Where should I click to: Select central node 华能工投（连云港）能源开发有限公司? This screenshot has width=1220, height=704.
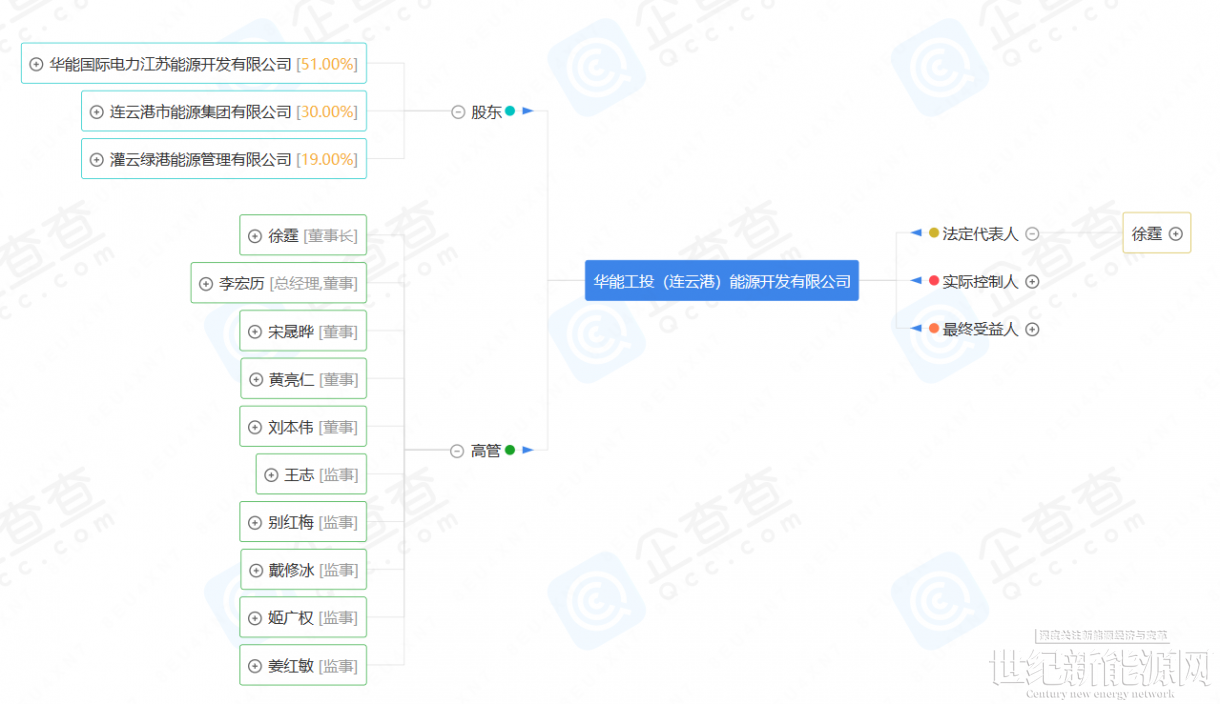[x=722, y=281]
